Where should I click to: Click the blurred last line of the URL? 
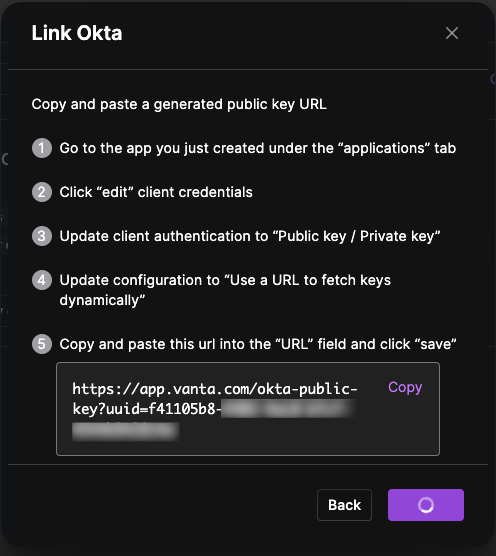126,431
